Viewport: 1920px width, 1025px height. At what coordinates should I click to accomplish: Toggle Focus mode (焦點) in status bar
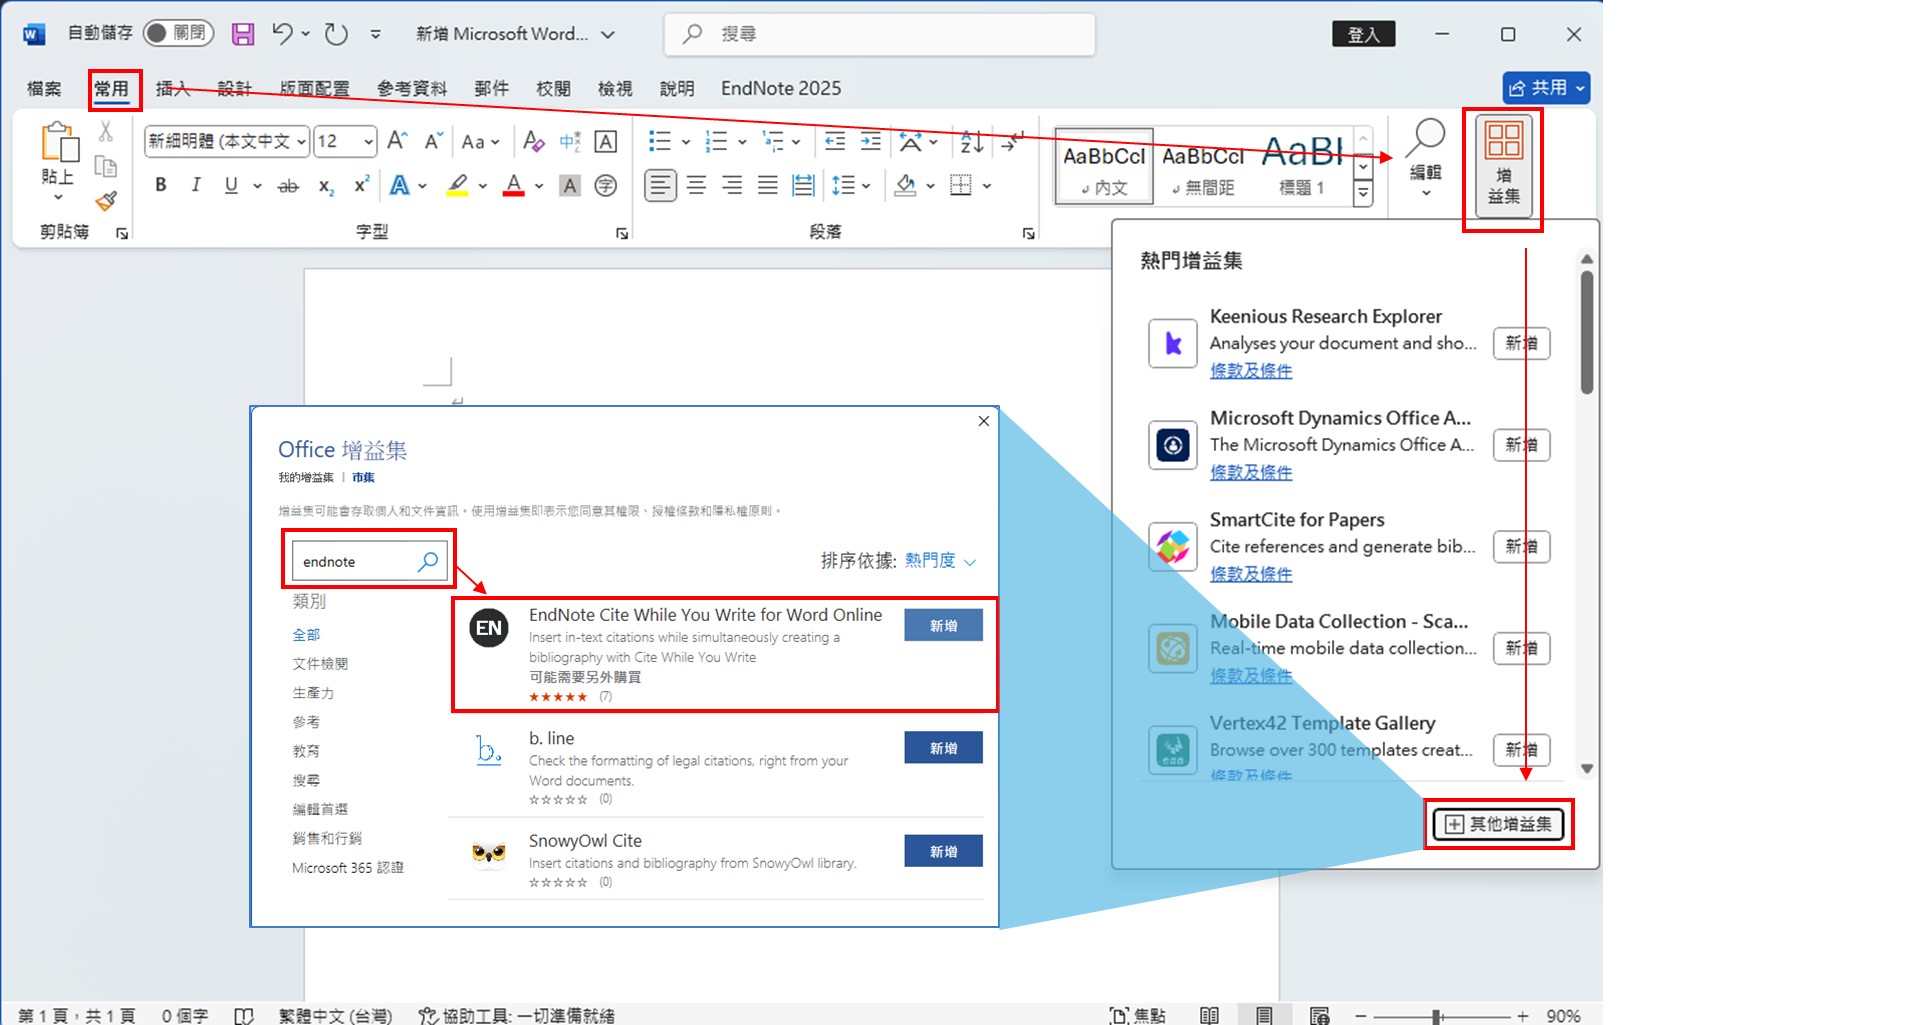coord(1137,1015)
